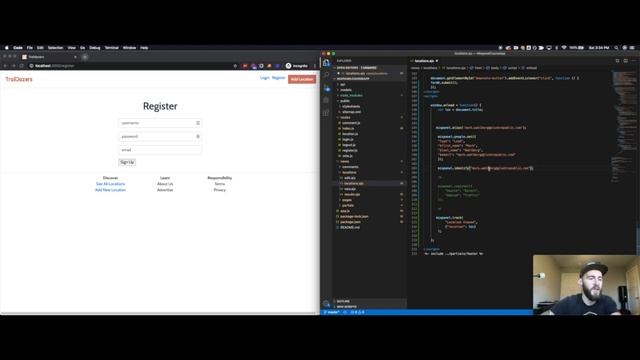Screen dimensions: 640x360
Task: Click the About Us footer link
Action: click(x=165, y=184)
